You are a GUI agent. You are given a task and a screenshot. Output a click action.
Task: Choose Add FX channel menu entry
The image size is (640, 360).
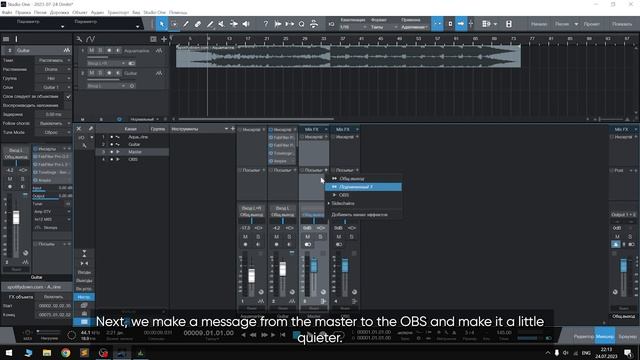pos(363,215)
